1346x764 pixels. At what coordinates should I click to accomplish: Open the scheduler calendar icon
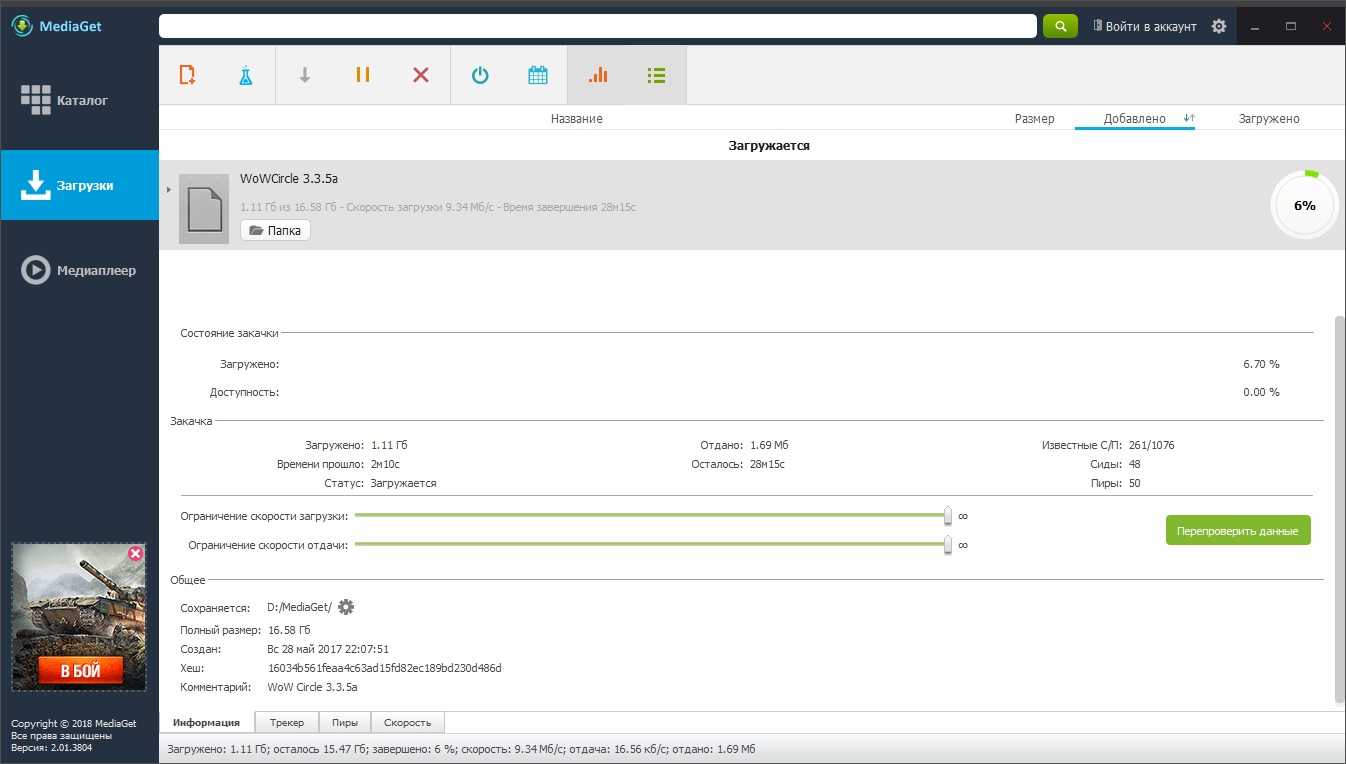(x=538, y=75)
